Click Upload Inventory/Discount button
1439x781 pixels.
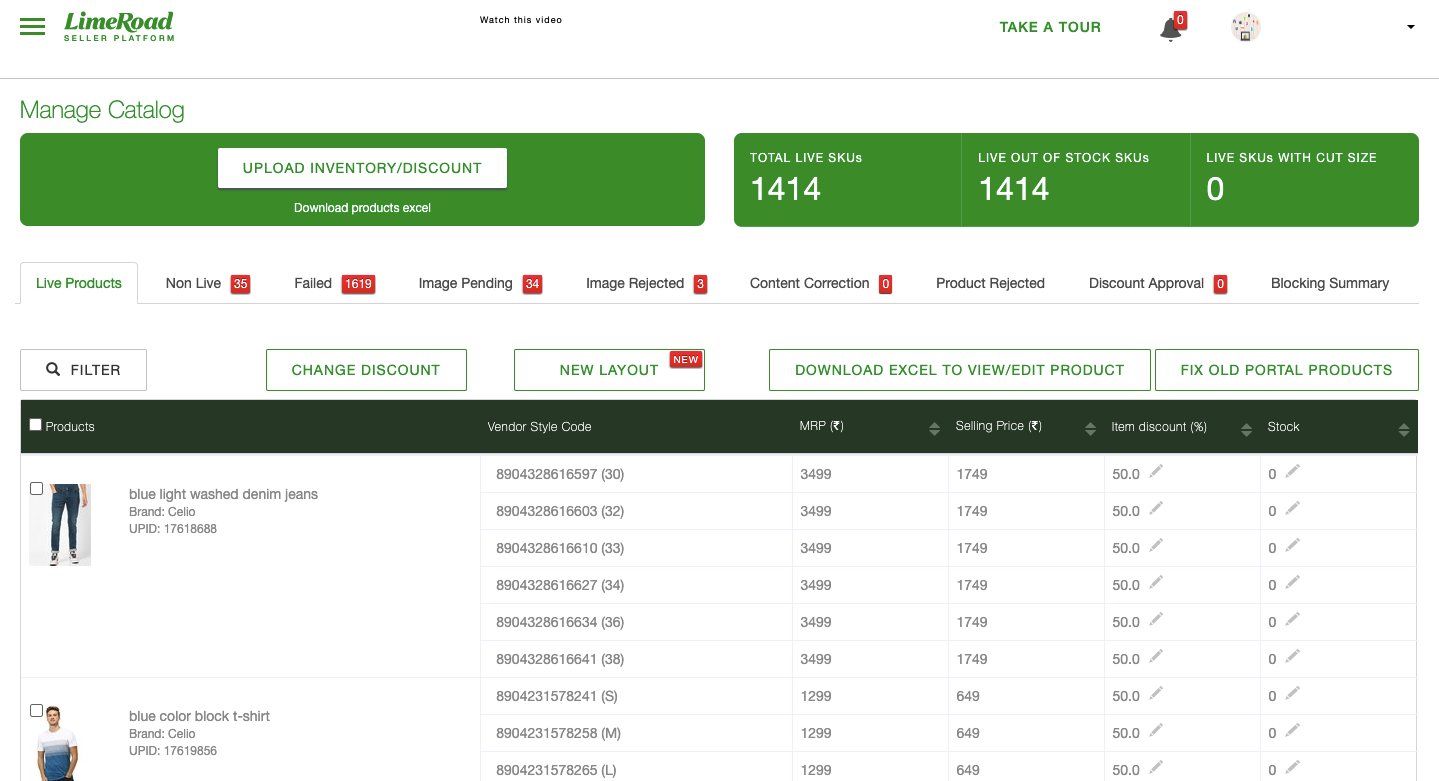[362, 168]
